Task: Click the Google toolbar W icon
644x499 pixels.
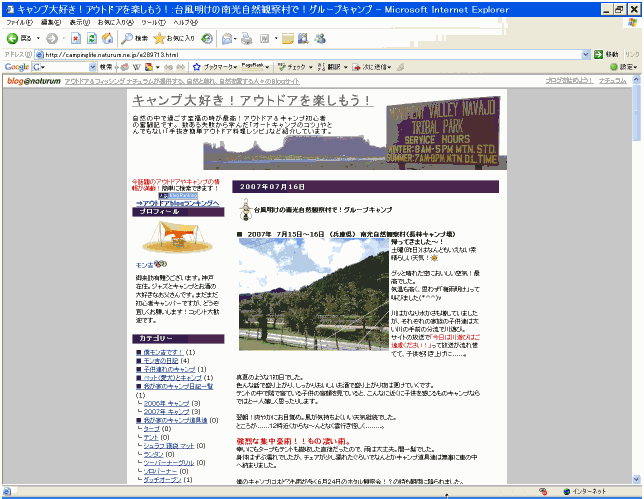Action: click(137, 67)
